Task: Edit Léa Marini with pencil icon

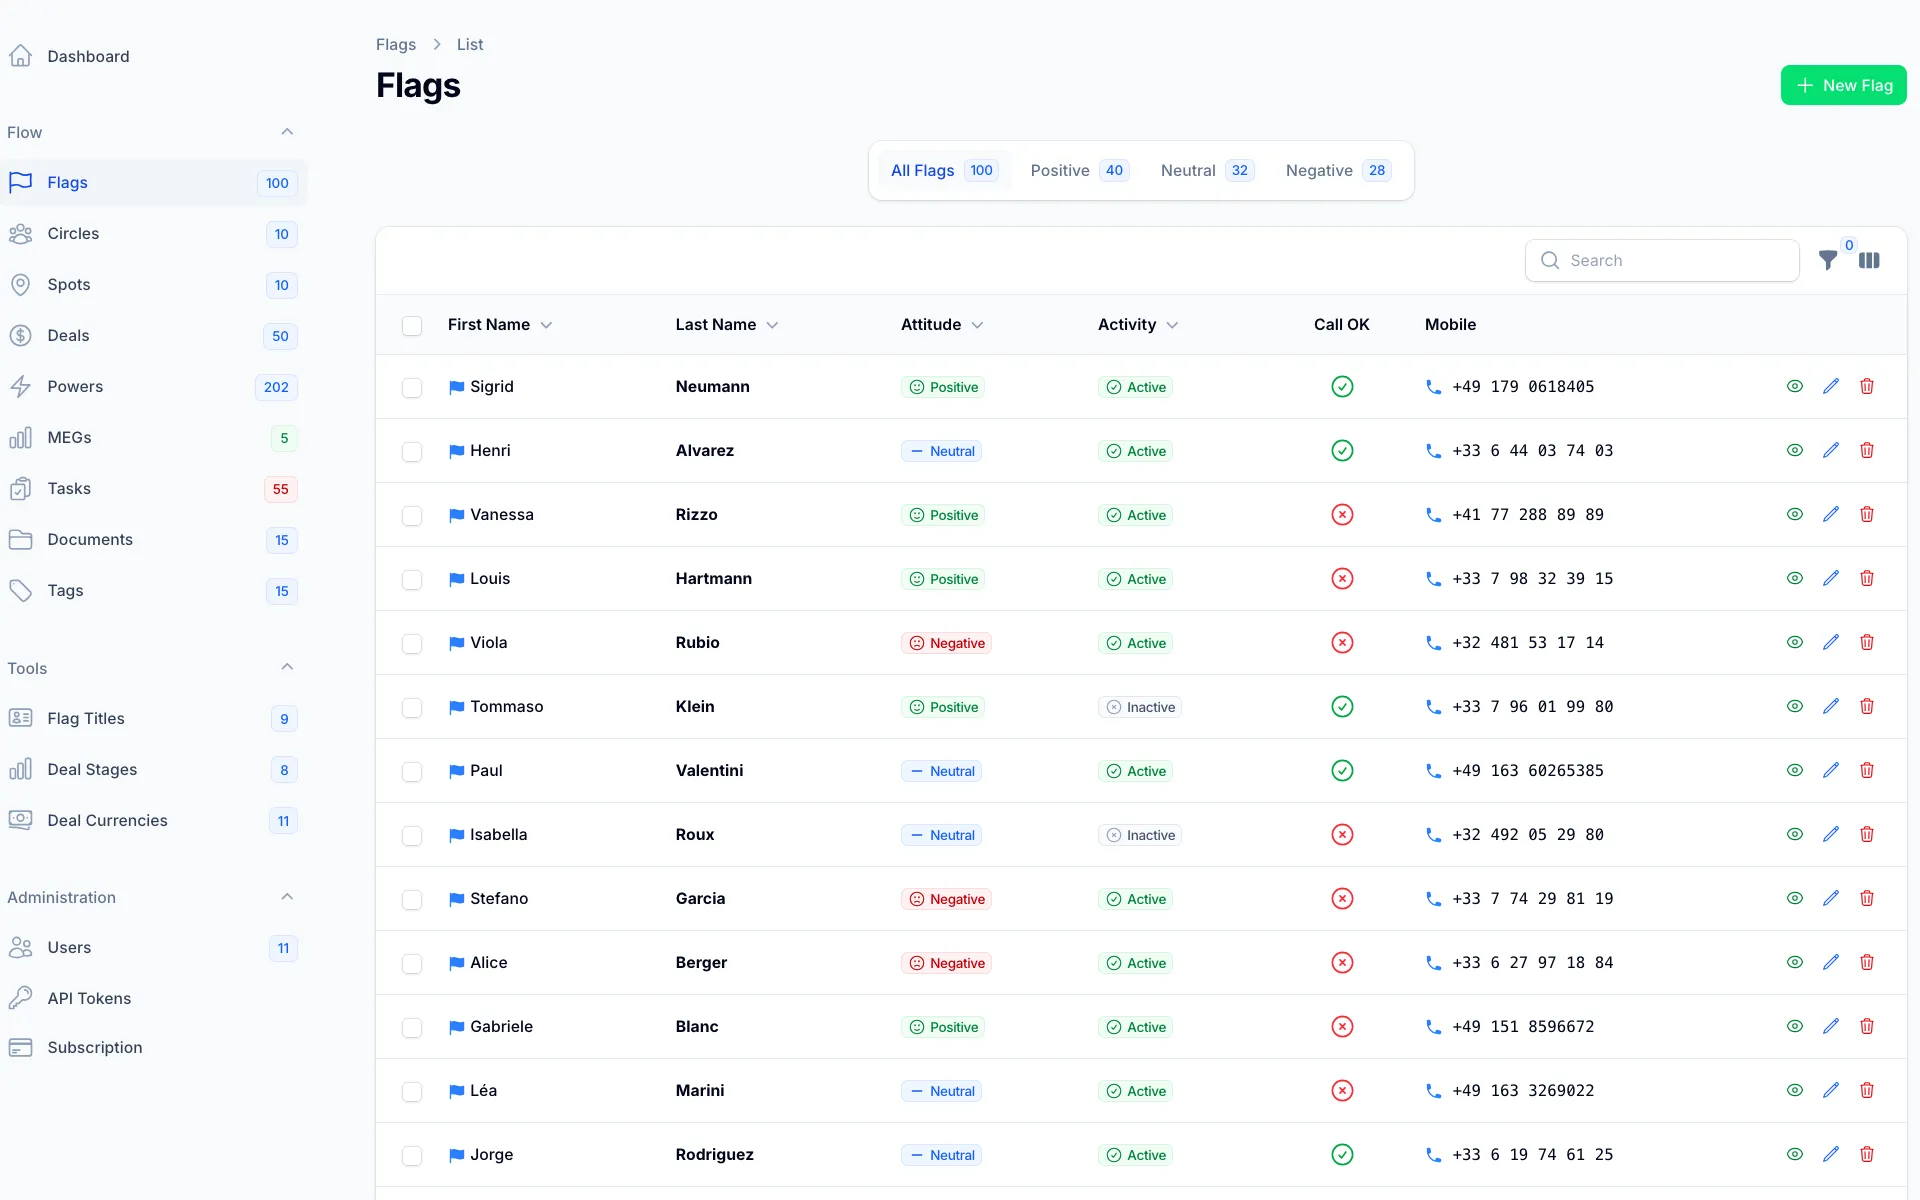Action: coord(1831,1090)
